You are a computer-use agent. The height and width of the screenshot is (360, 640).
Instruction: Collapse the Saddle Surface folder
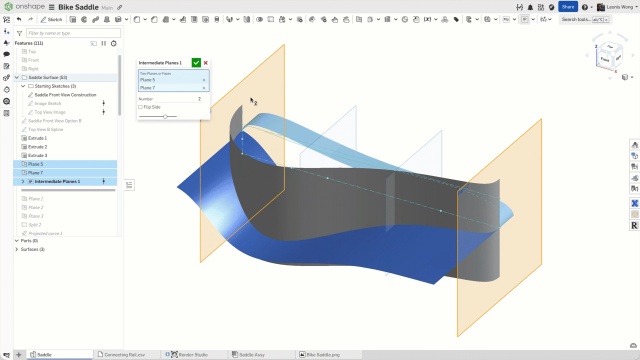tap(17, 78)
